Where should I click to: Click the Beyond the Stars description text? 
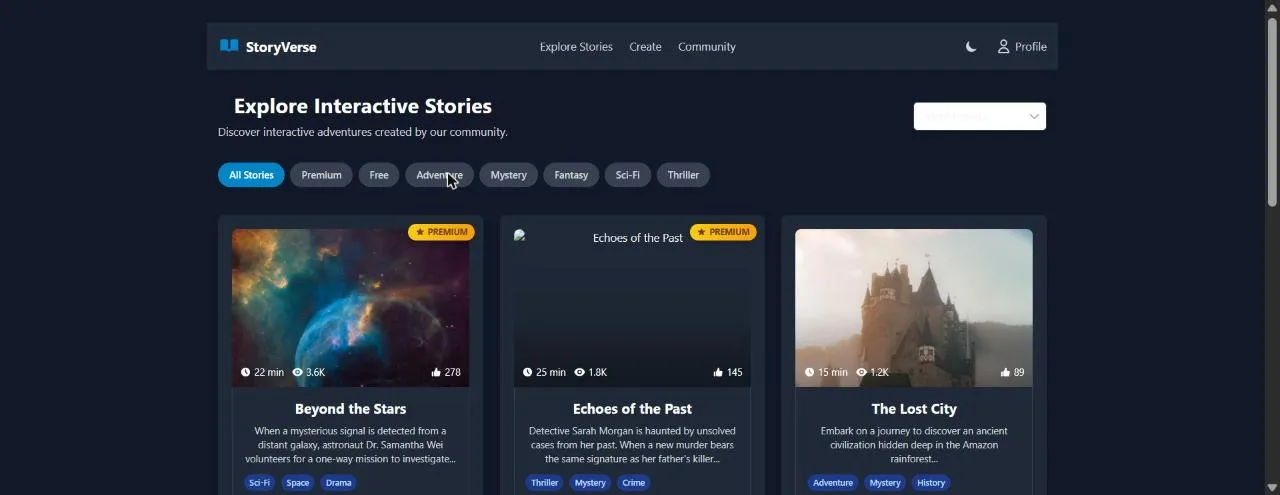coord(350,445)
